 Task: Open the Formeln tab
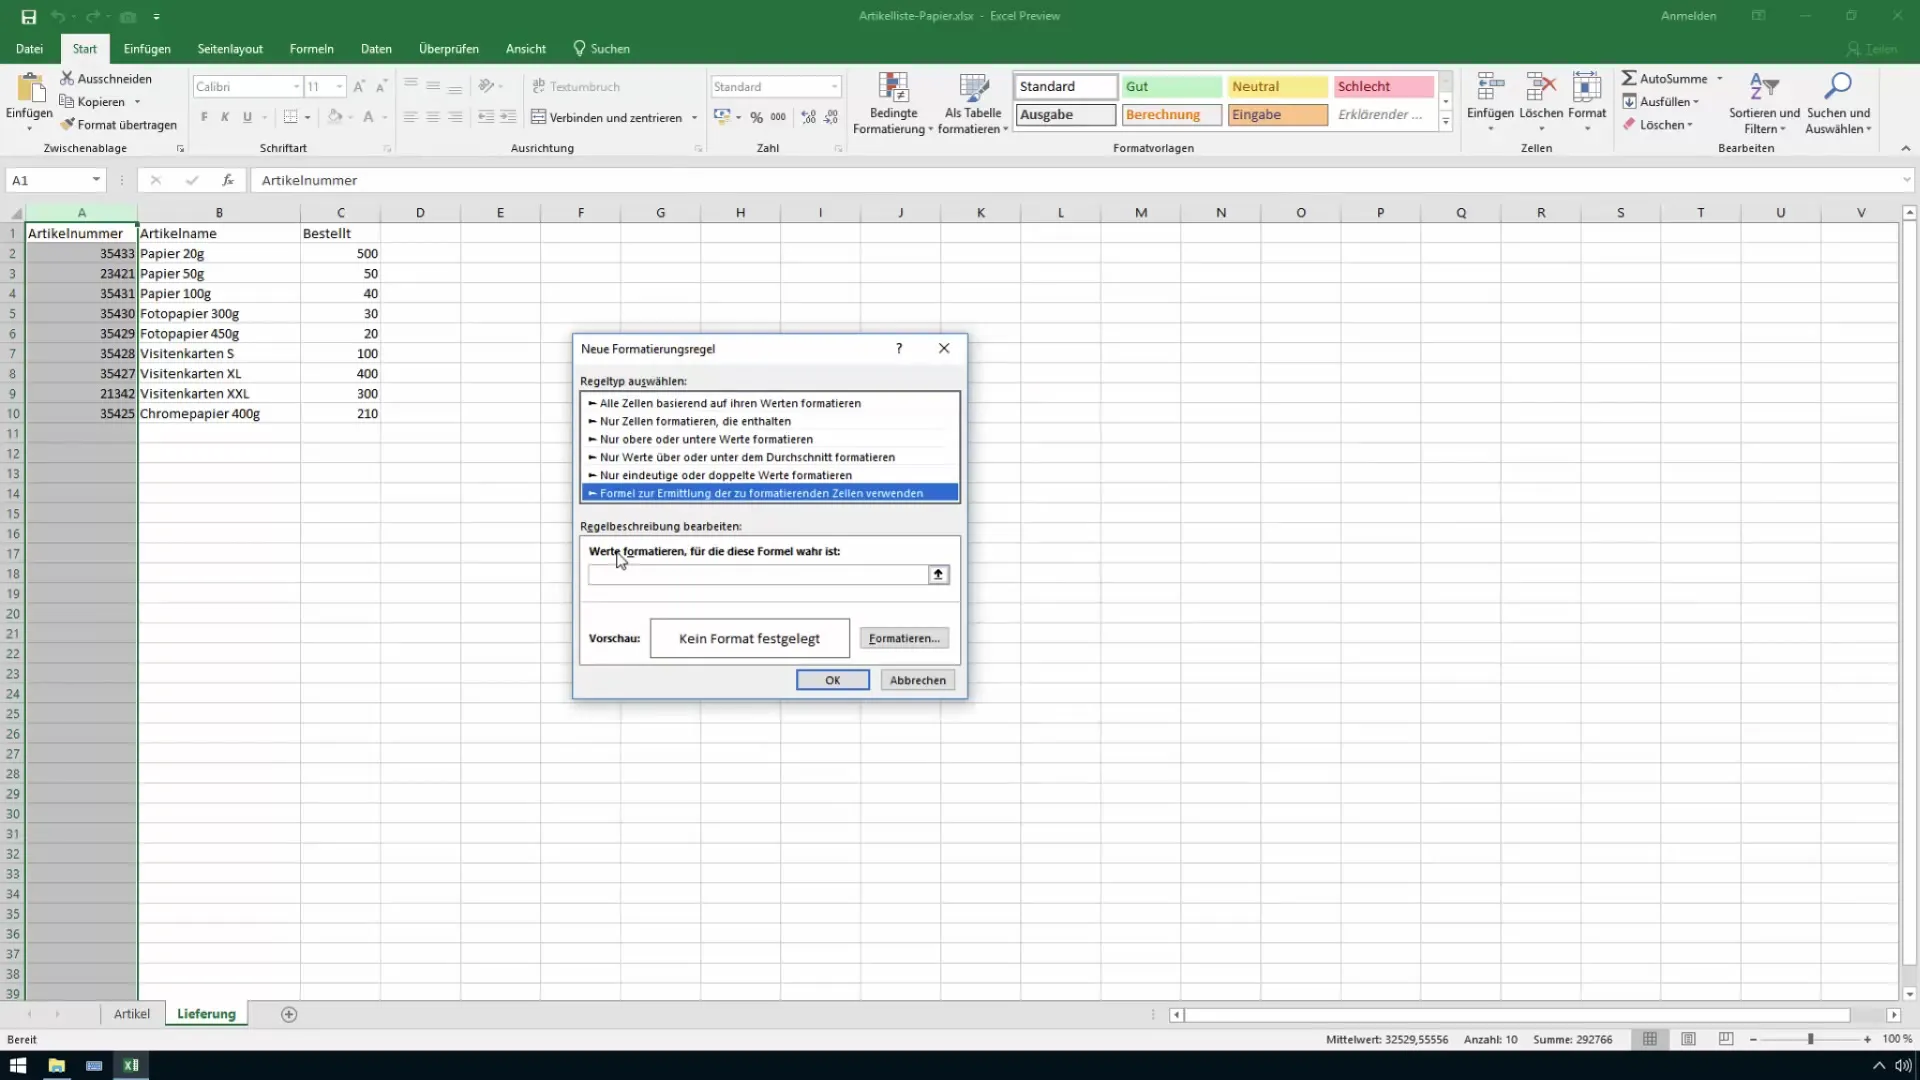click(311, 48)
